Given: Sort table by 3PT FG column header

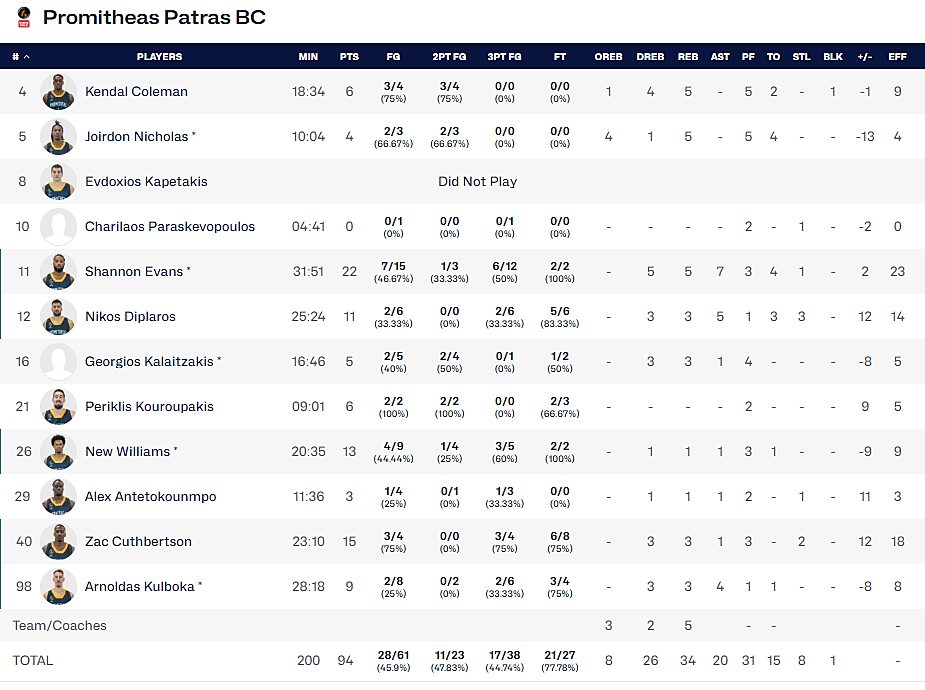Looking at the screenshot, I should (x=504, y=57).
